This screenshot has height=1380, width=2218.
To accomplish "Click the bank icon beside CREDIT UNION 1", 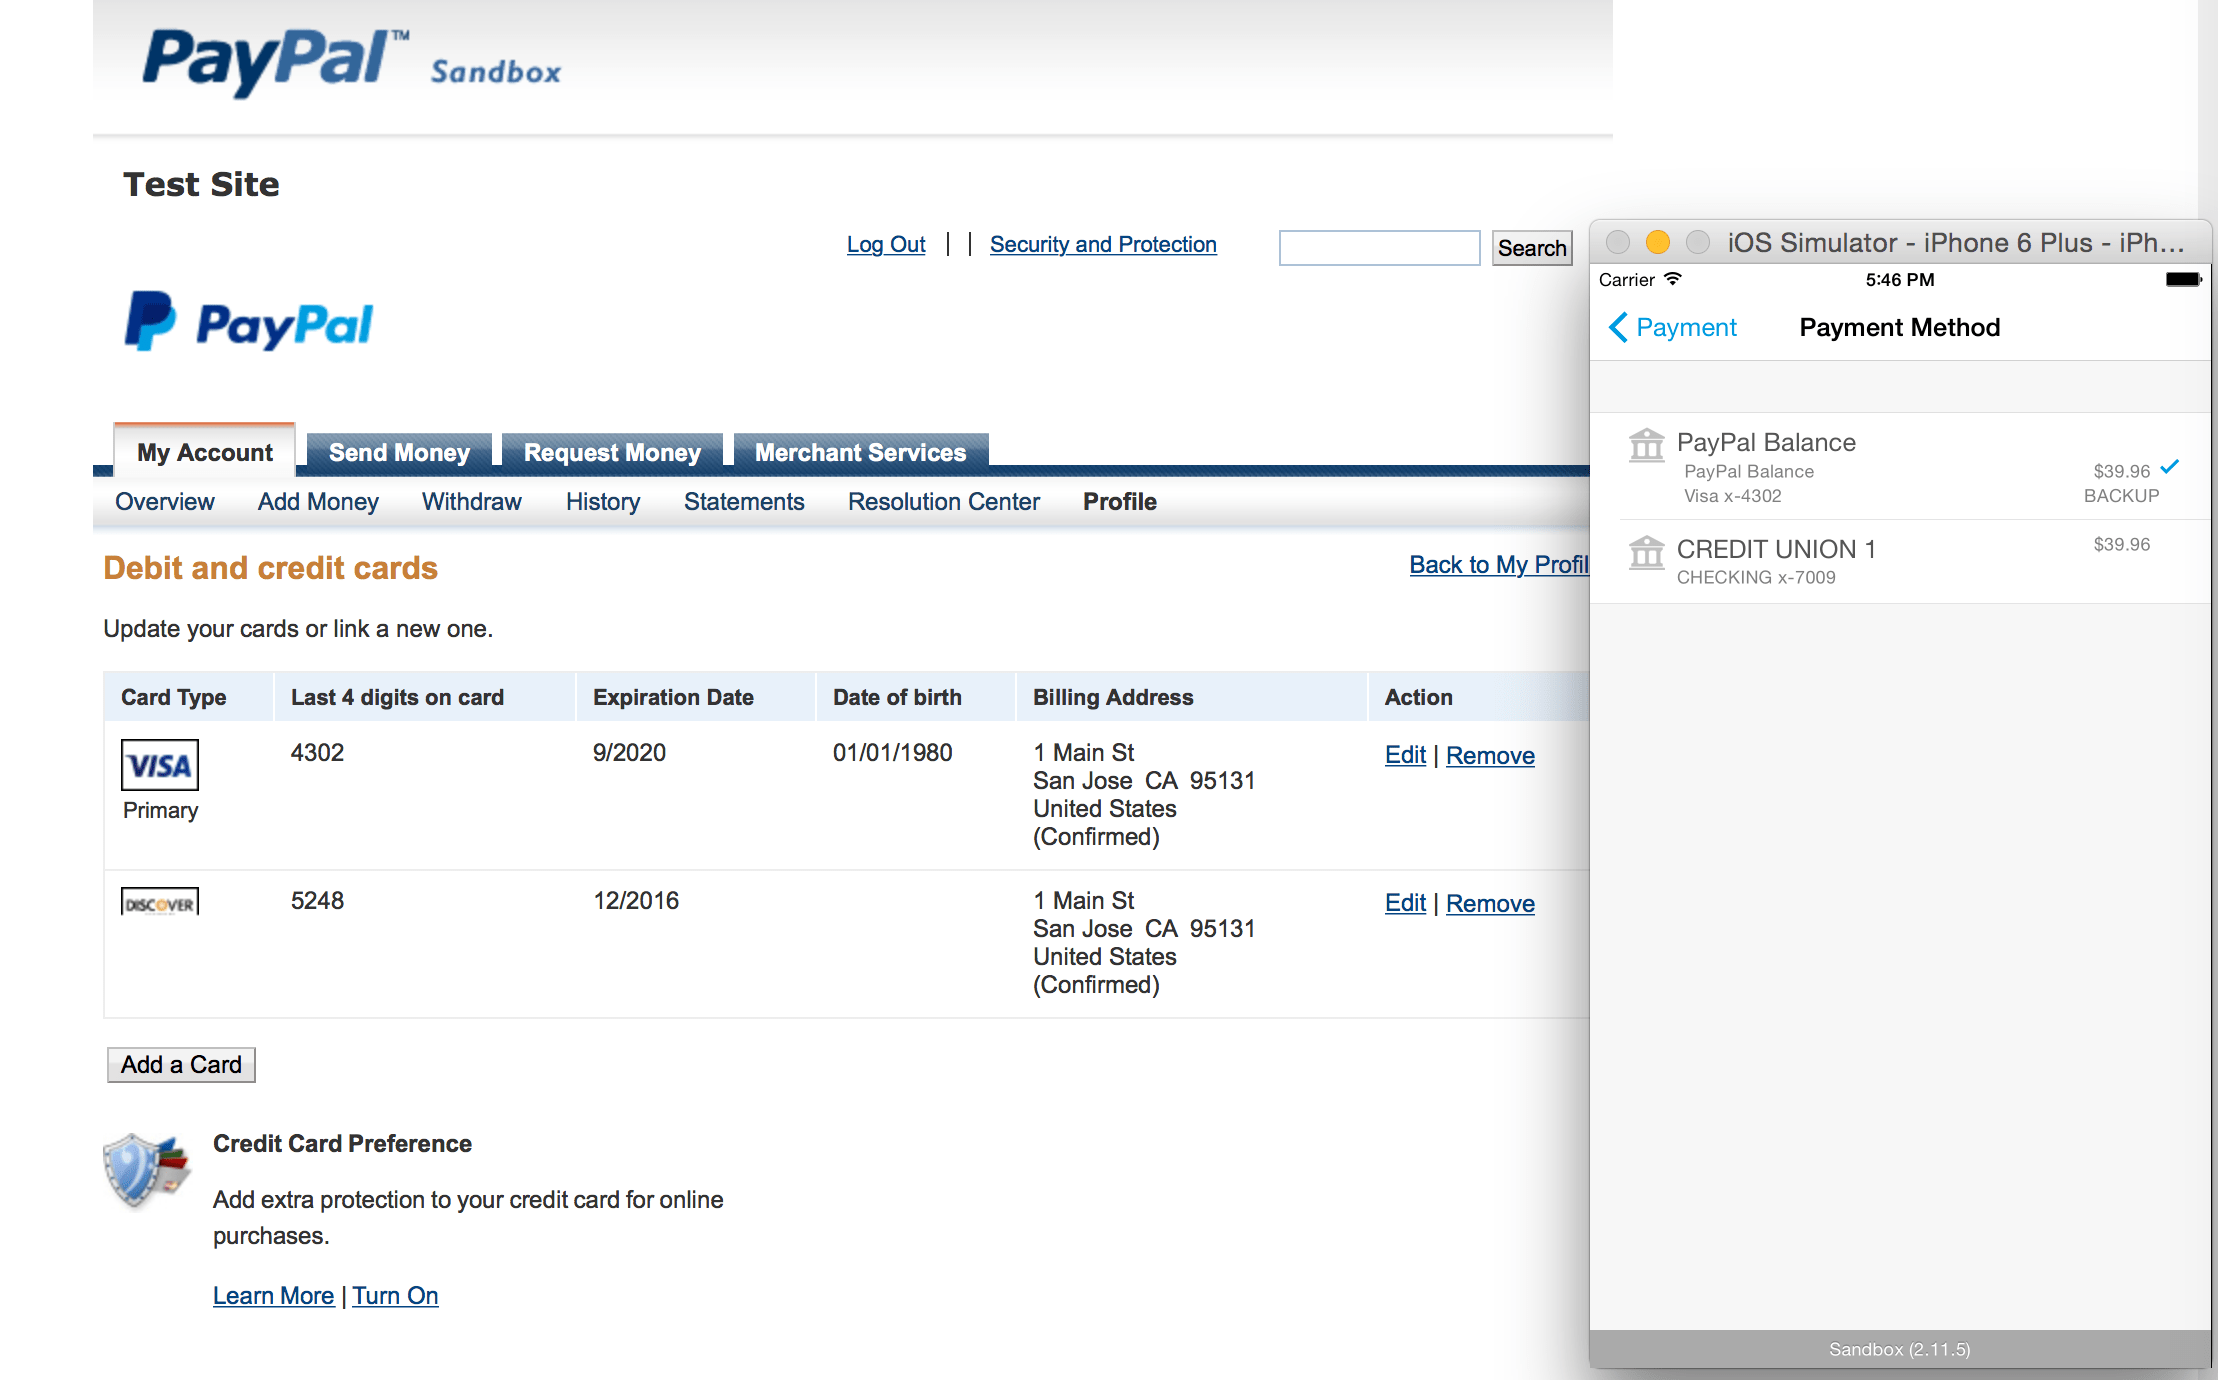I will [x=1646, y=552].
